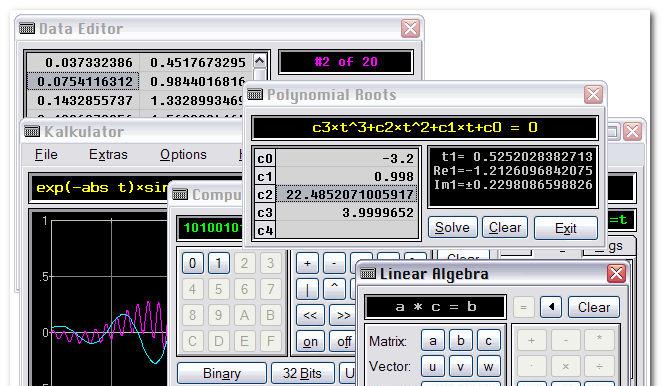661x386 pixels.
Task: Click the XOR caret (^) key
Action: coord(334,289)
